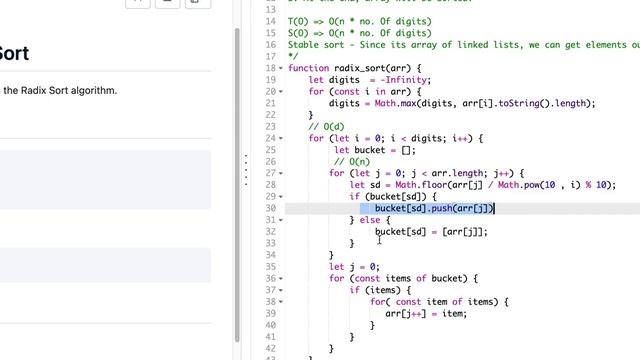Click the highlighted 'bucket[sd].push(arr[j])' code
The image size is (640, 360).
pos(434,208)
